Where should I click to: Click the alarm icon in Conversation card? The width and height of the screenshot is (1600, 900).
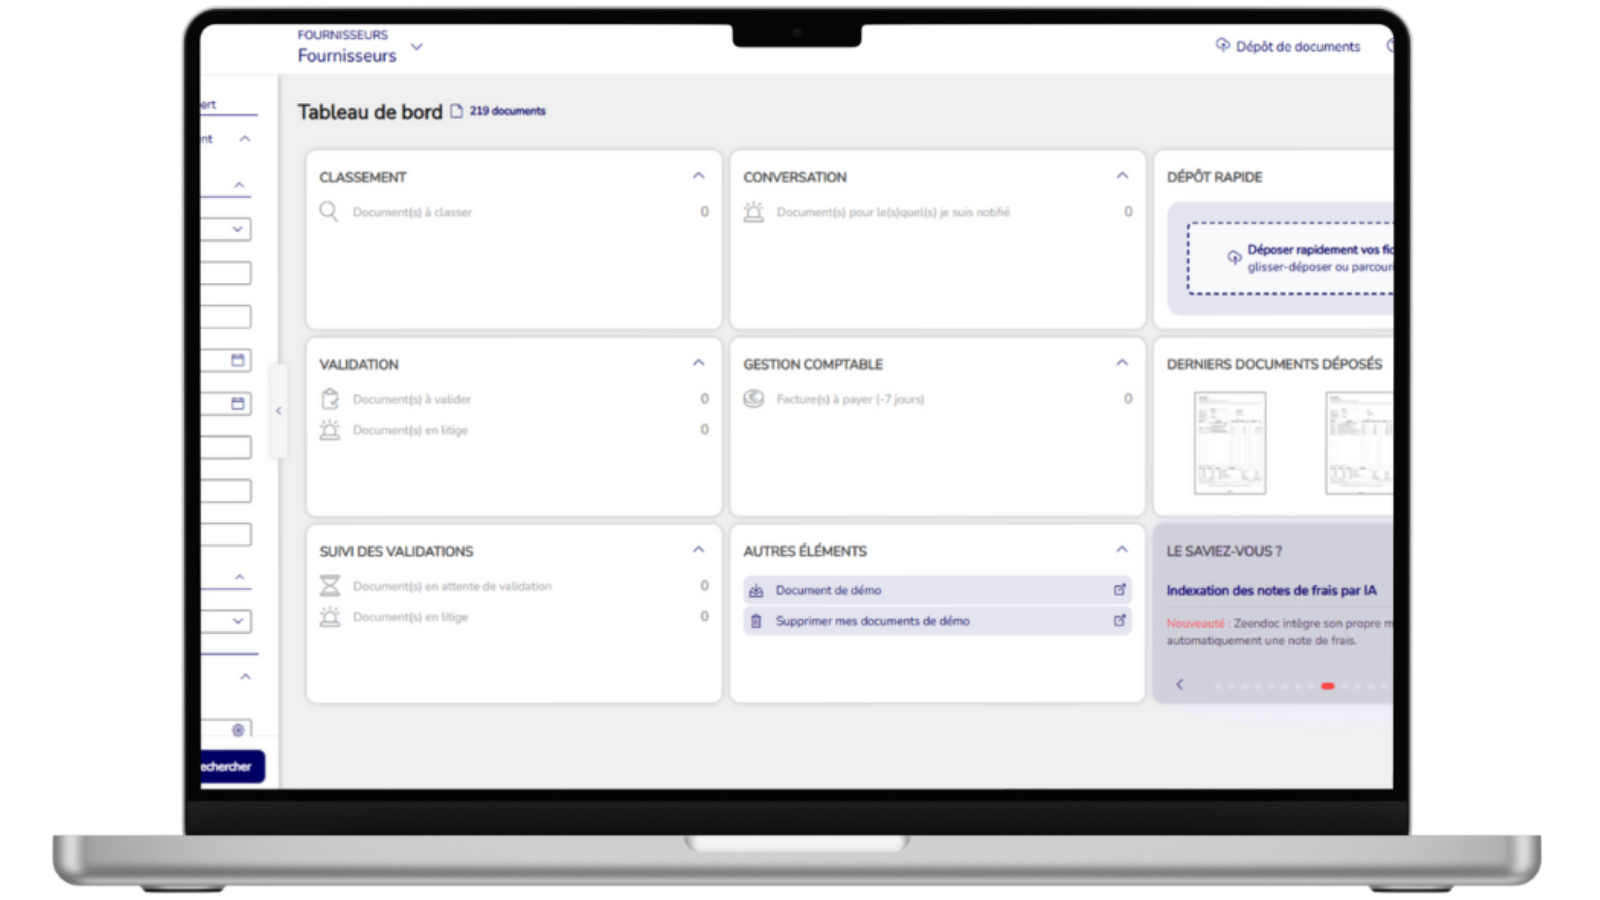(x=754, y=212)
